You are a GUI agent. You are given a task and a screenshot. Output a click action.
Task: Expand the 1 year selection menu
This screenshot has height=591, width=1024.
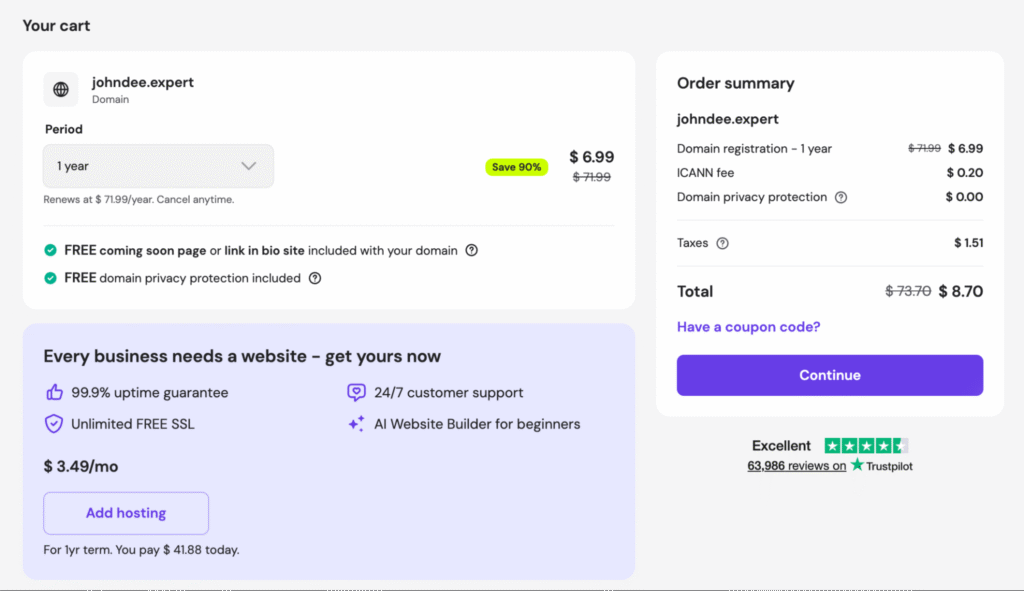[x=157, y=165]
